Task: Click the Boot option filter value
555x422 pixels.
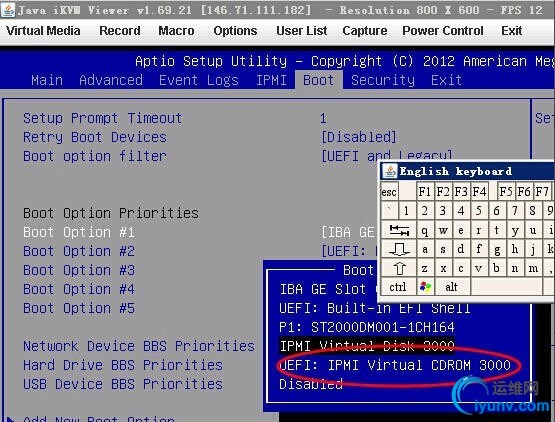Action: coord(387,156)
